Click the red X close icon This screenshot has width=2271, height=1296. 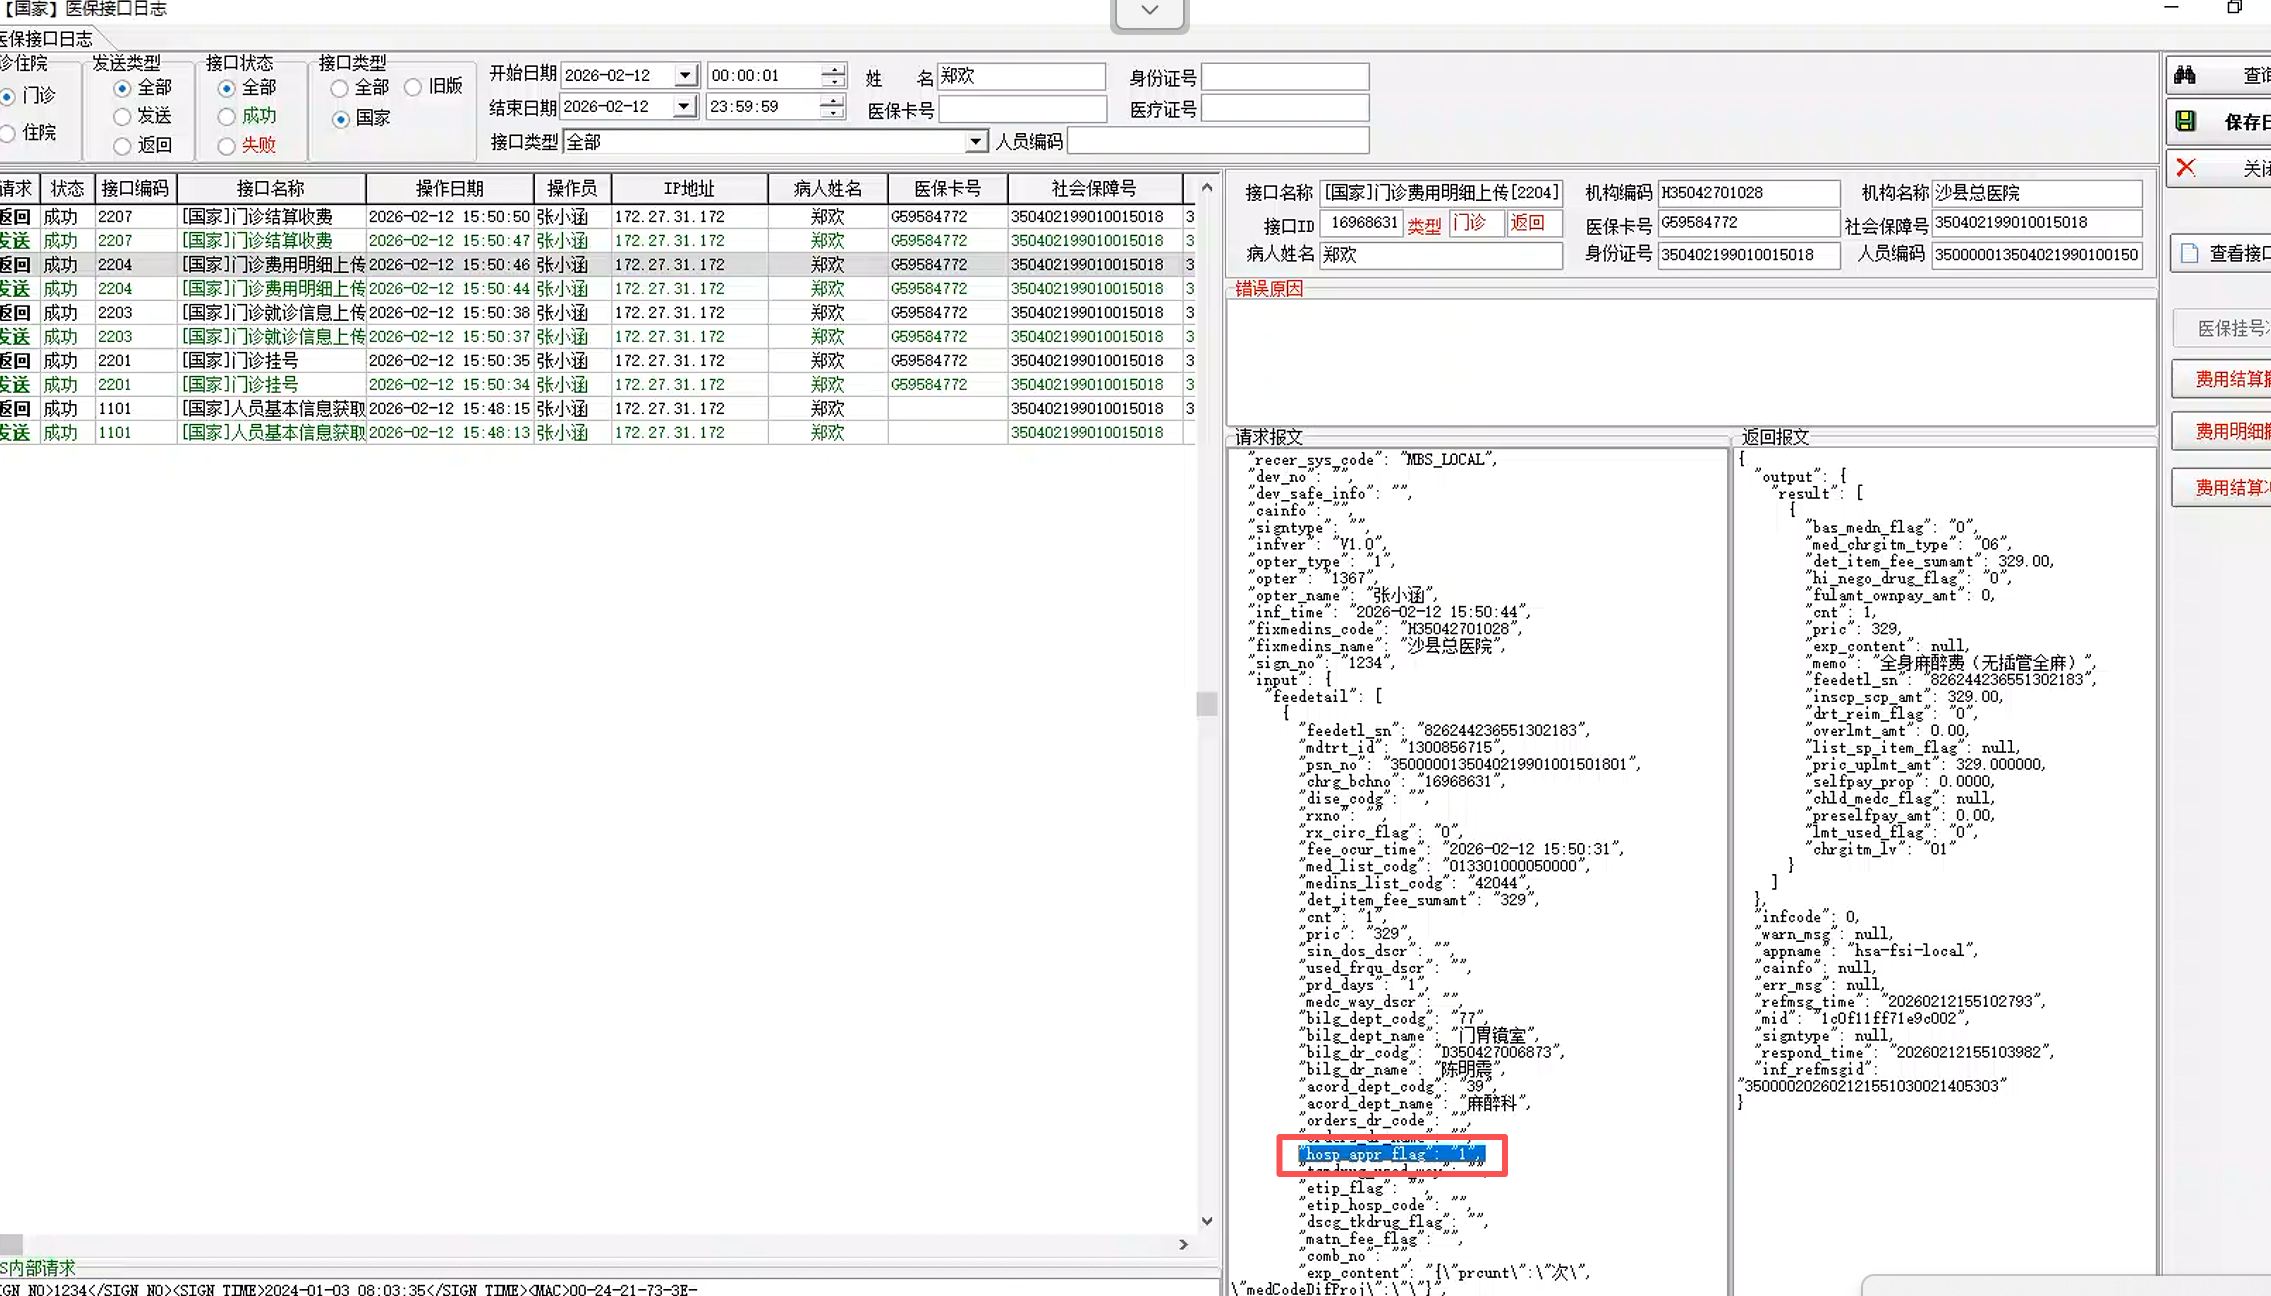pyautogui.click(x=2186, y=167)
